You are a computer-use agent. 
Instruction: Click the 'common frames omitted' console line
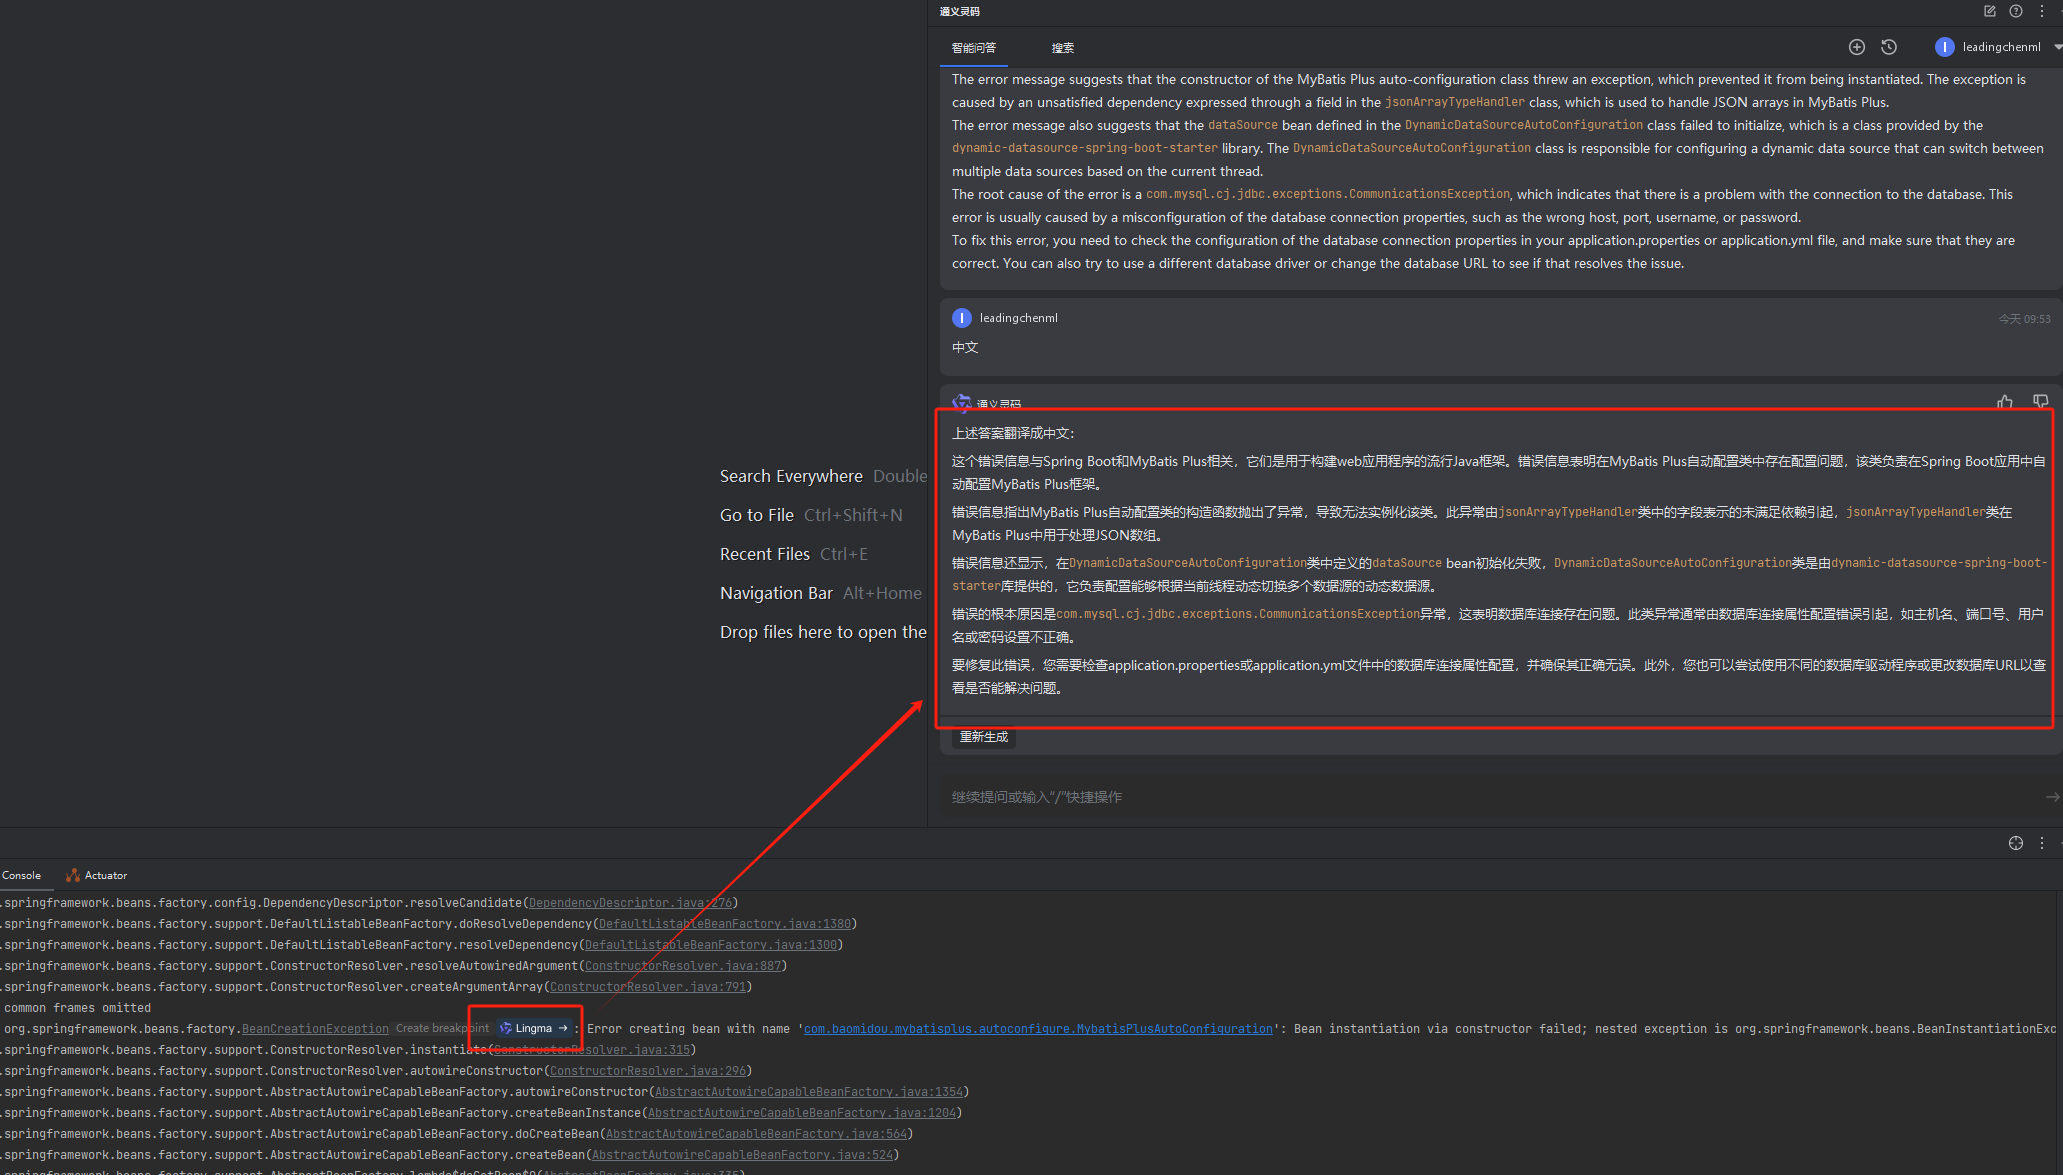point(77,1008)
